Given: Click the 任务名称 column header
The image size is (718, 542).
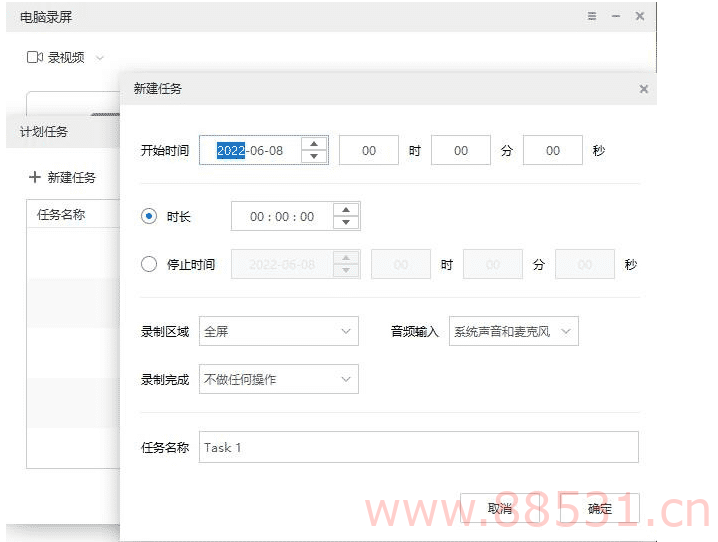Looking at the screenshot, I should pos(61,214).
